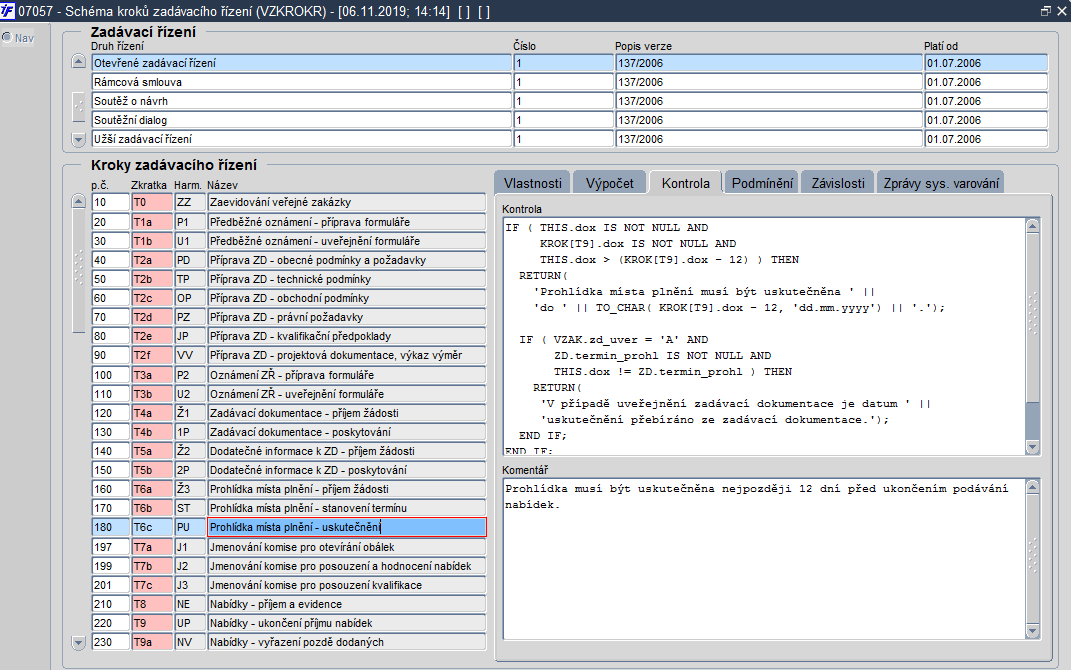
Task: Open the Vlastnosti tab
Action: 533,183
